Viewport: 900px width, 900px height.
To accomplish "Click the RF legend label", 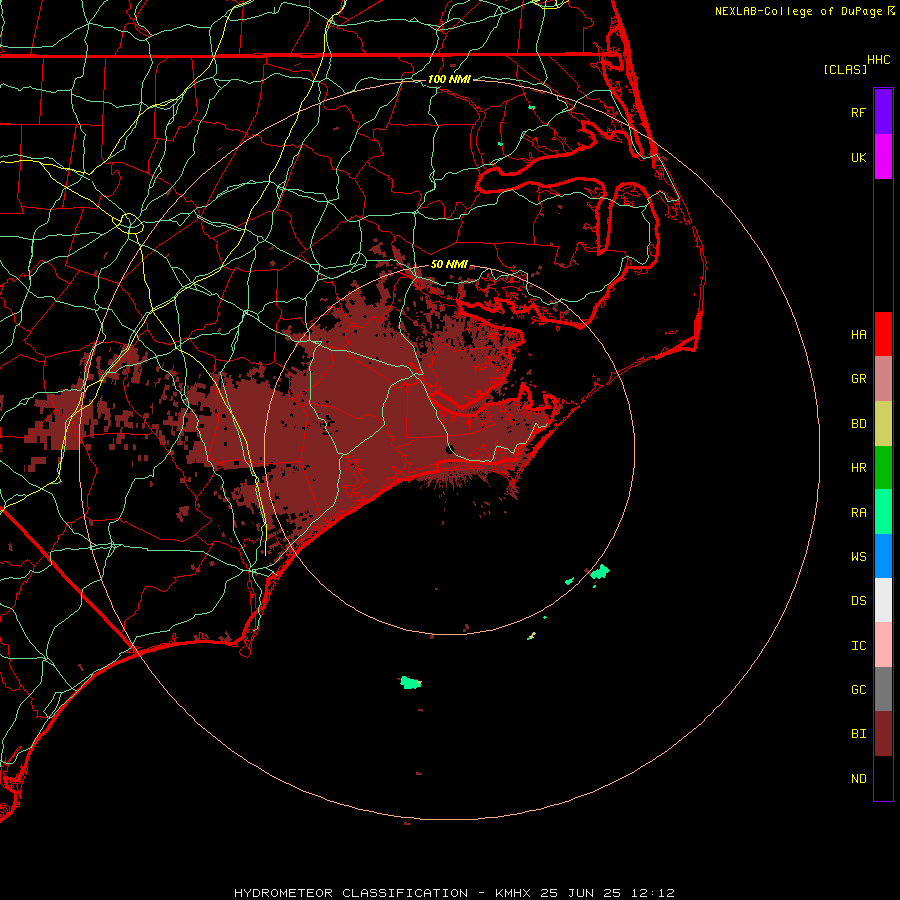I will [x=858, y=112].
